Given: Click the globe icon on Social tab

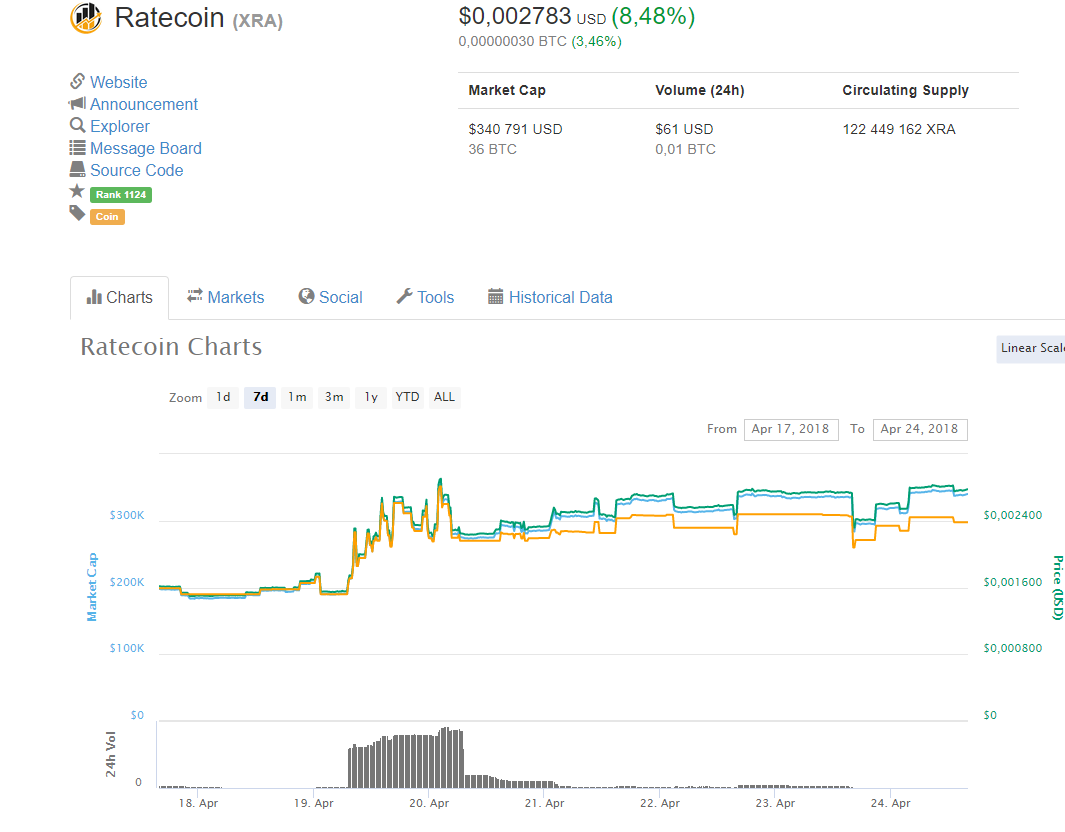Looking at the screenshot, I should click(x=306, y=296).
